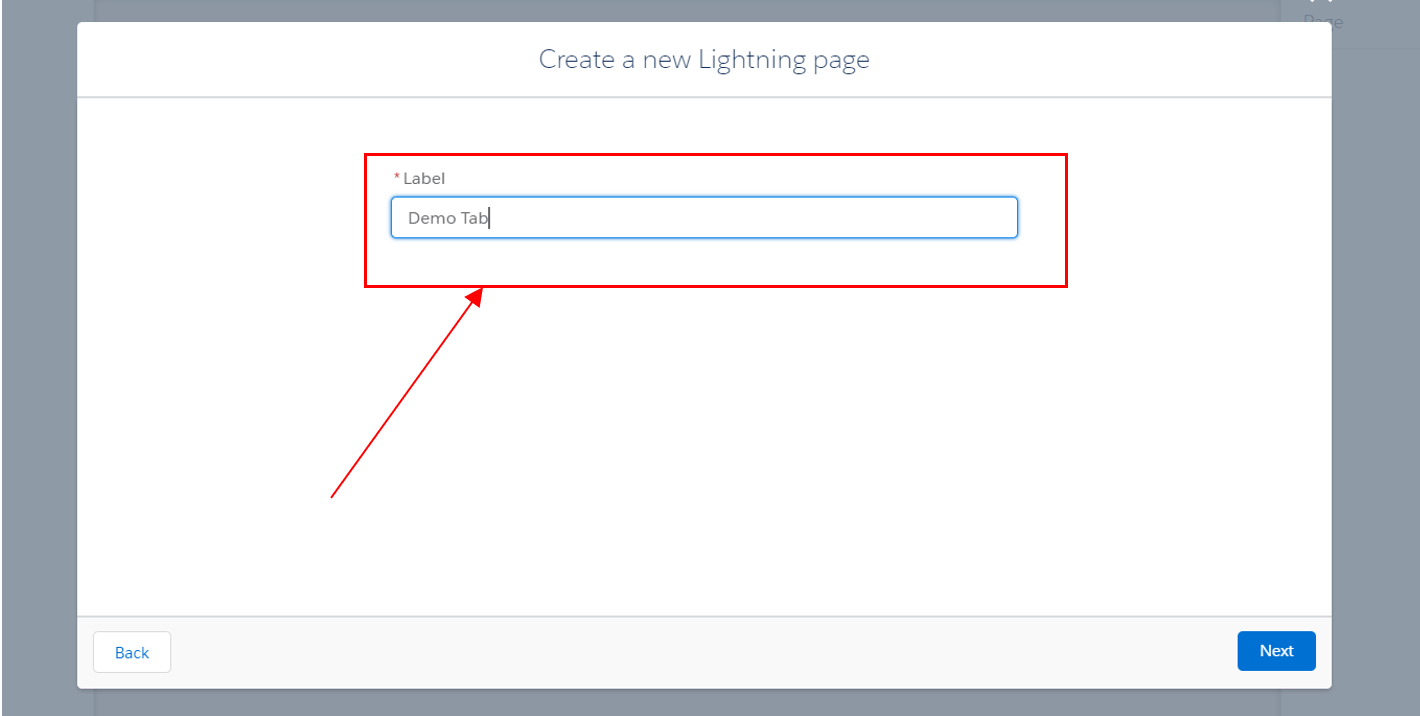The width and height of the screenshot is (1420, 716).
Task: Click the word 'Lightning' in the dialog title
Action: (x=752, y=60)
